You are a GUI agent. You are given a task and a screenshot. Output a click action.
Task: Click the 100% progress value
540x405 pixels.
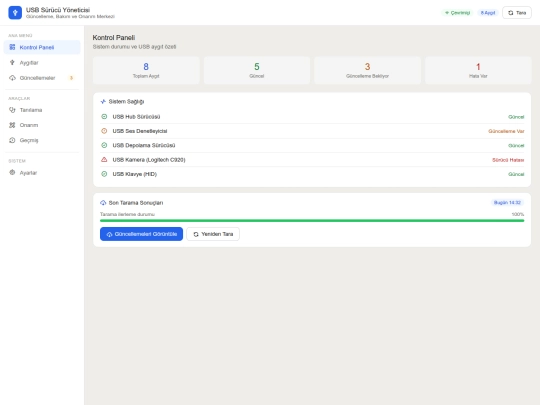click(x=518, y=214)
